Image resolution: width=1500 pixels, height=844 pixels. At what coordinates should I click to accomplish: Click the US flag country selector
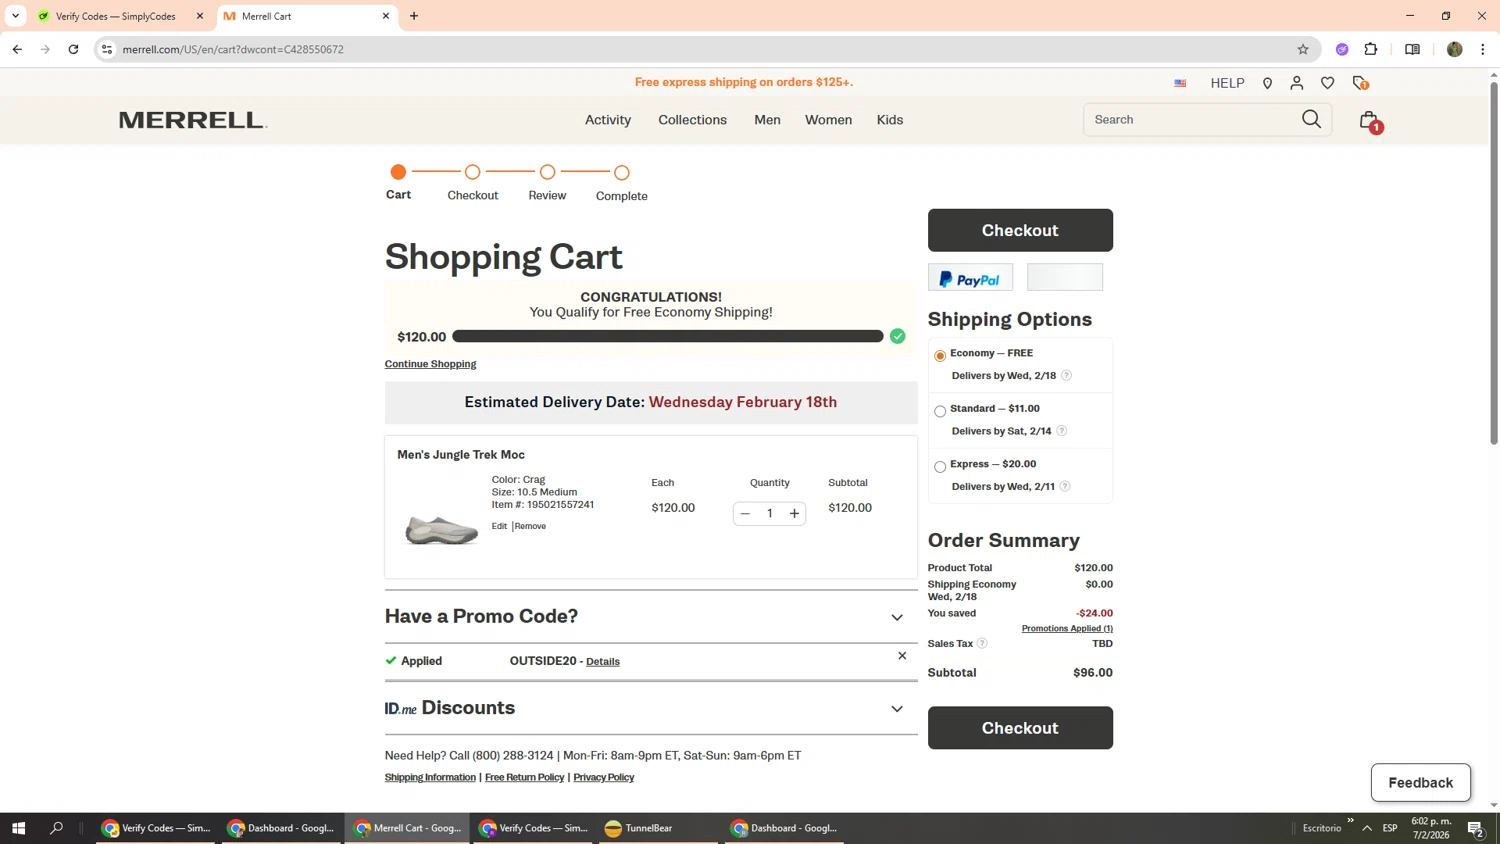[1180, 83]
